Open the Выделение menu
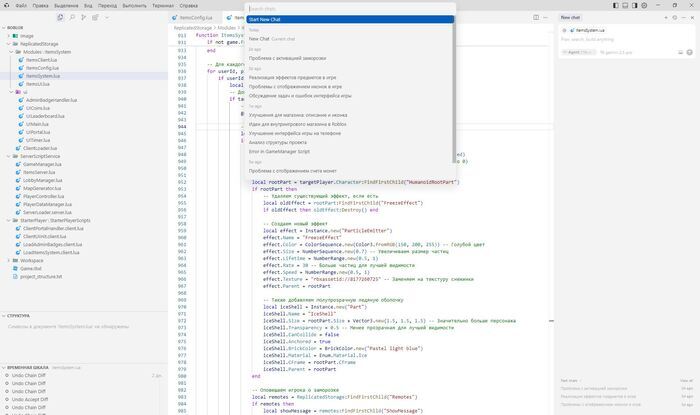700x415 pixels. pyautogui.click(x=66, y=6)
